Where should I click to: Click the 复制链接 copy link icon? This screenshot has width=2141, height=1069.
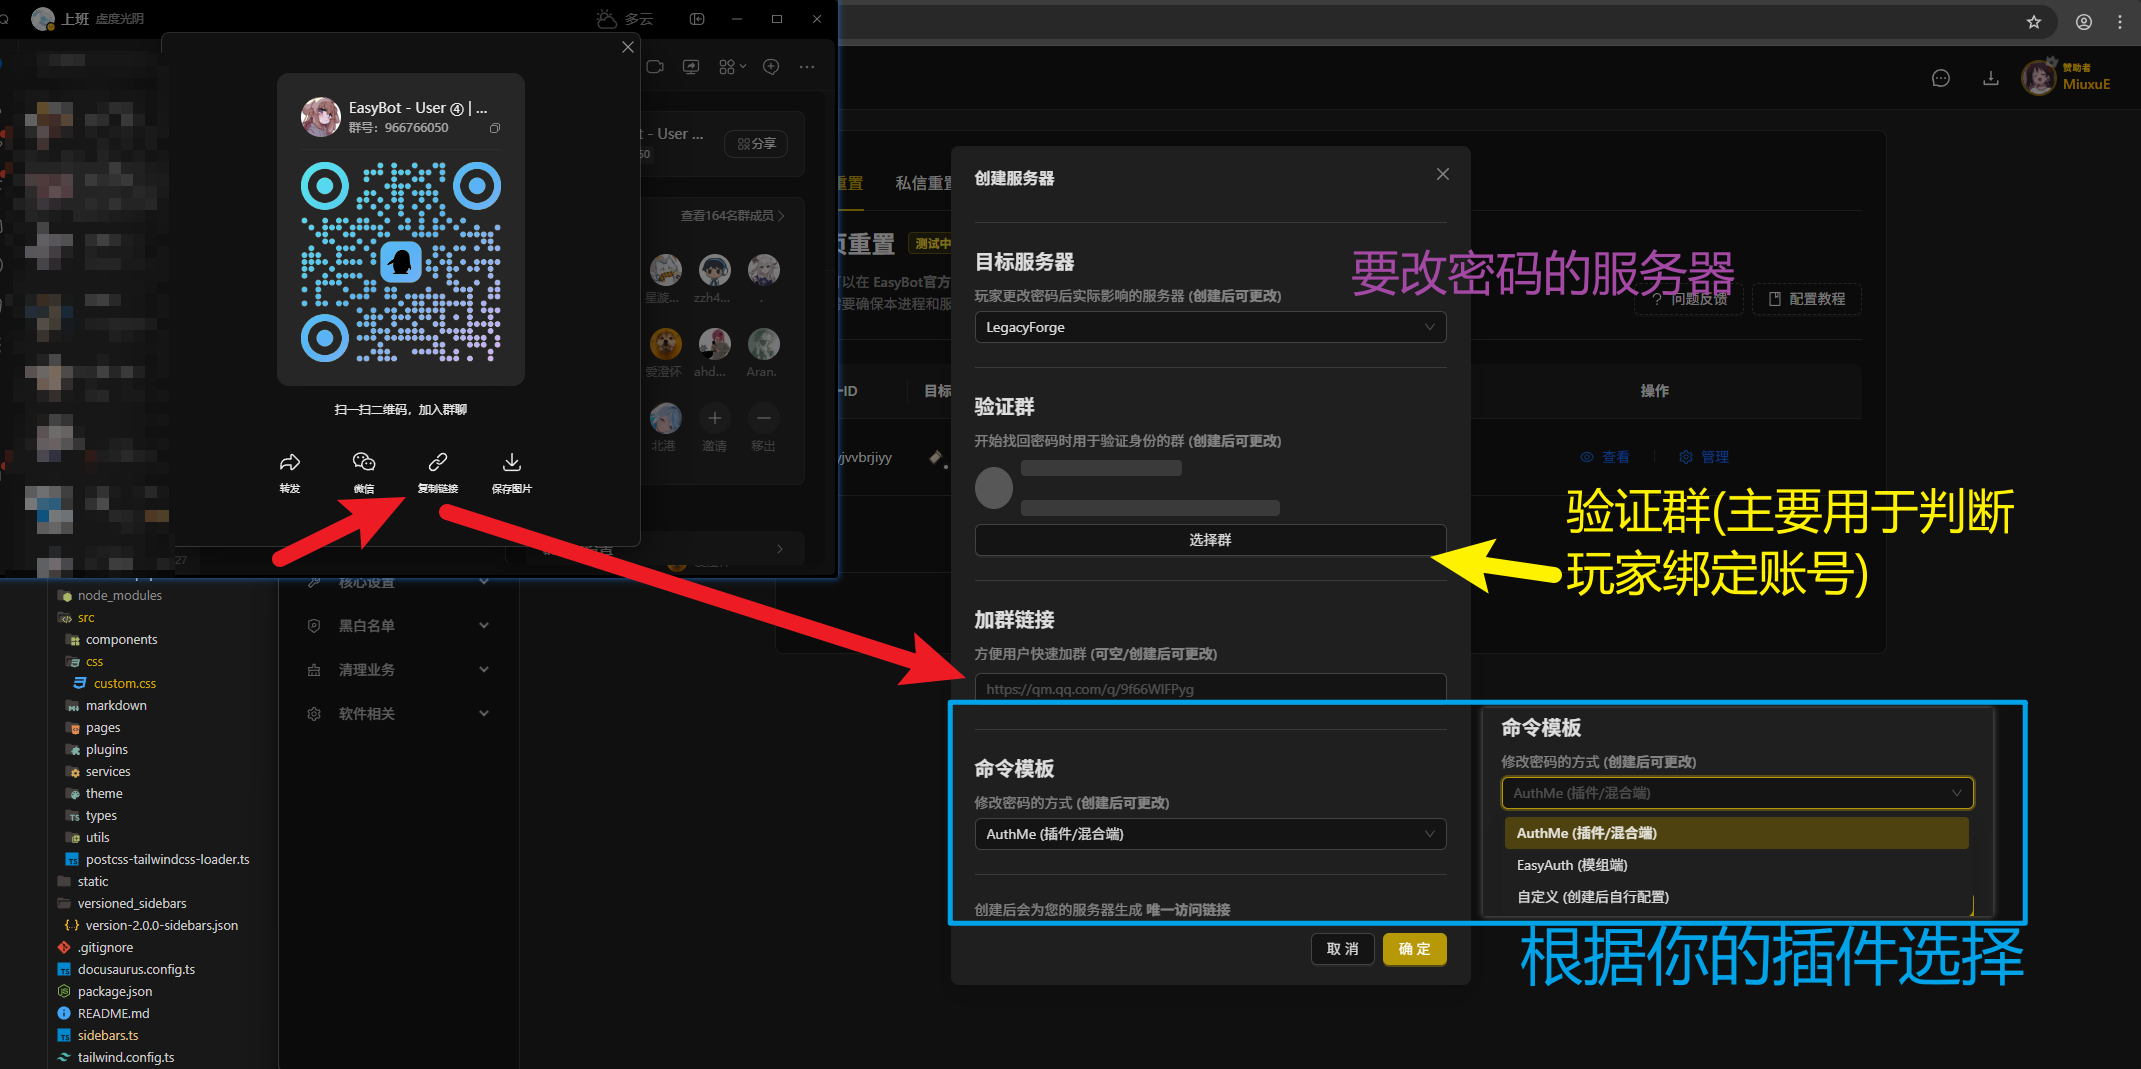coord(438,463)
